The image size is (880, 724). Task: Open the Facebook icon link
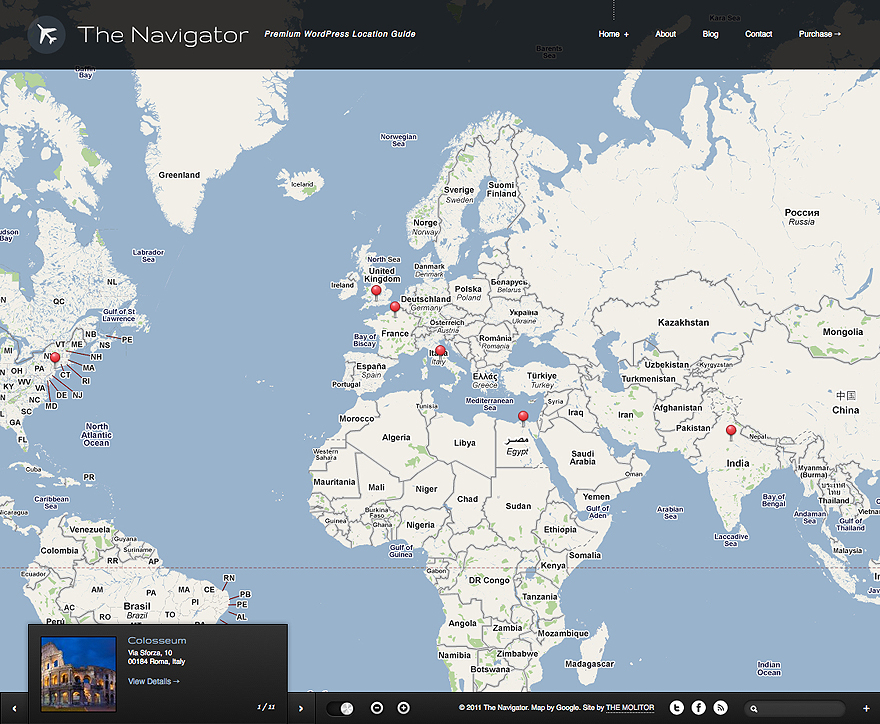pyautogui.click(x=699, y=708)
